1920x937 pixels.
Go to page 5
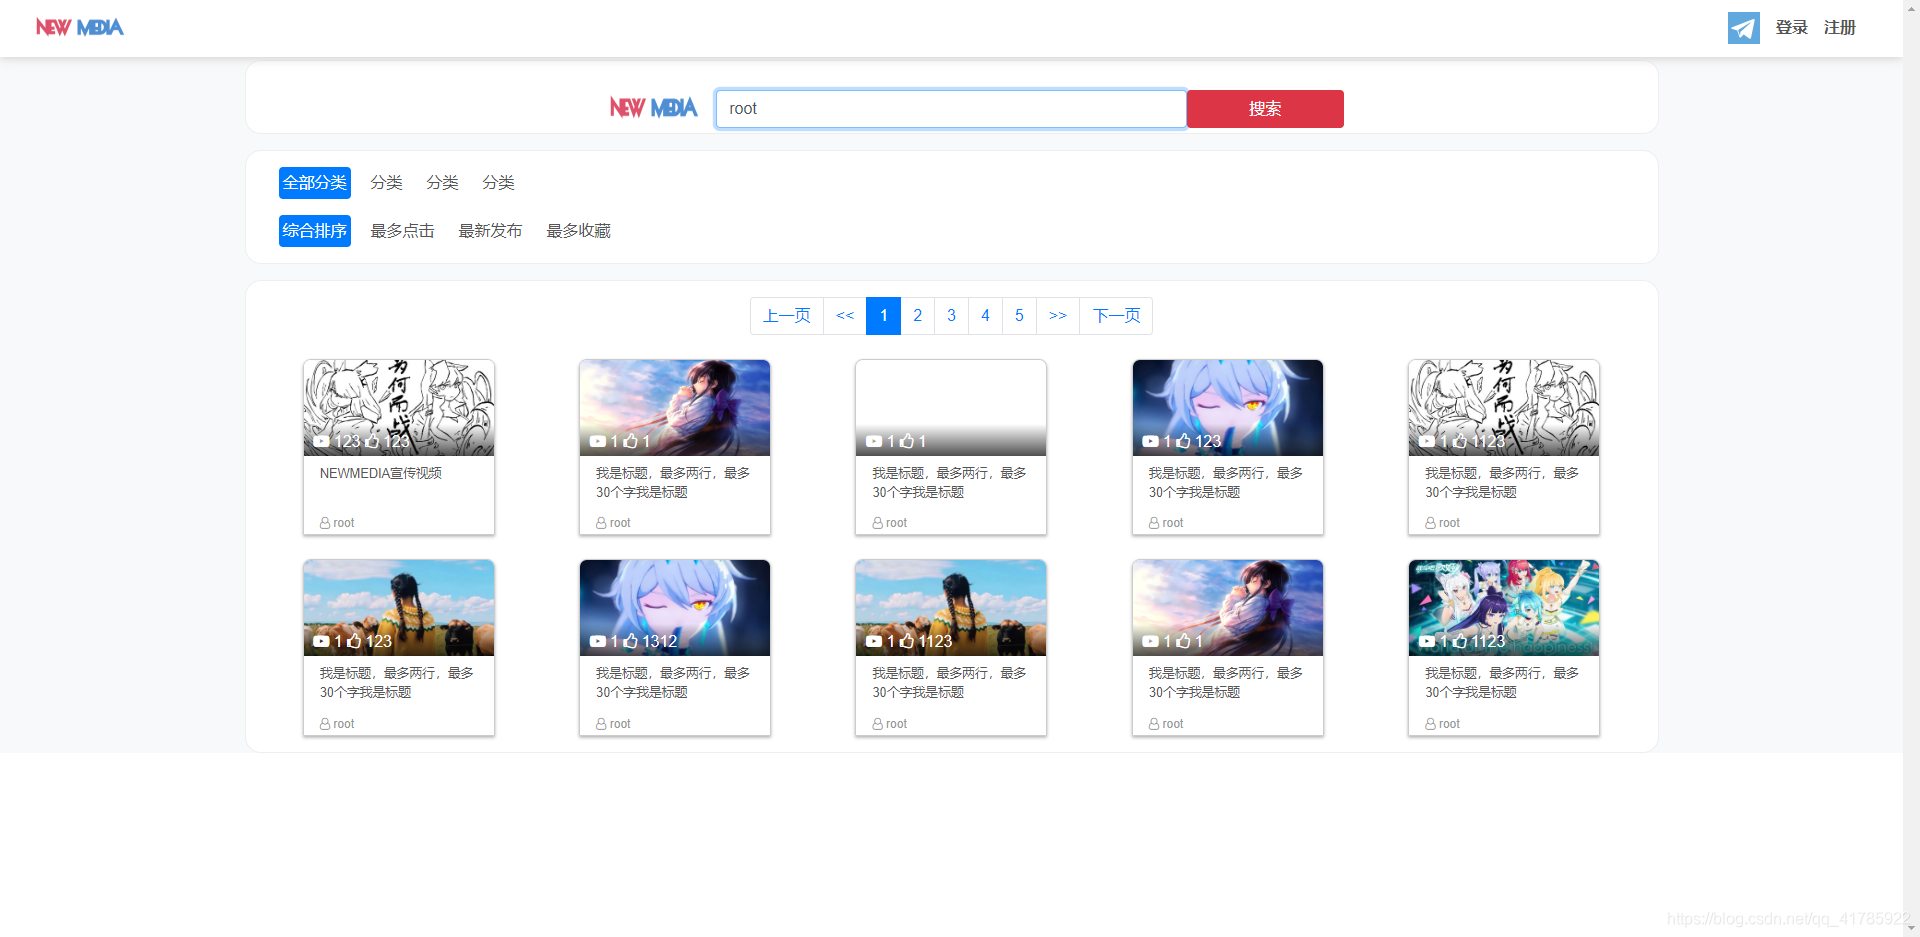[x=1020, y=316]
